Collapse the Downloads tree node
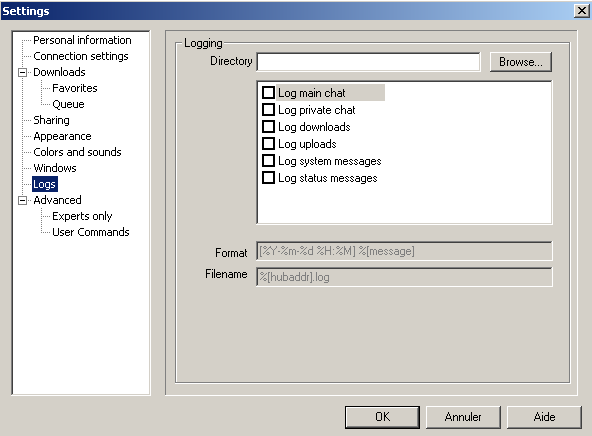Viewport: 592px width, 436px height. (x=23, y=72)
